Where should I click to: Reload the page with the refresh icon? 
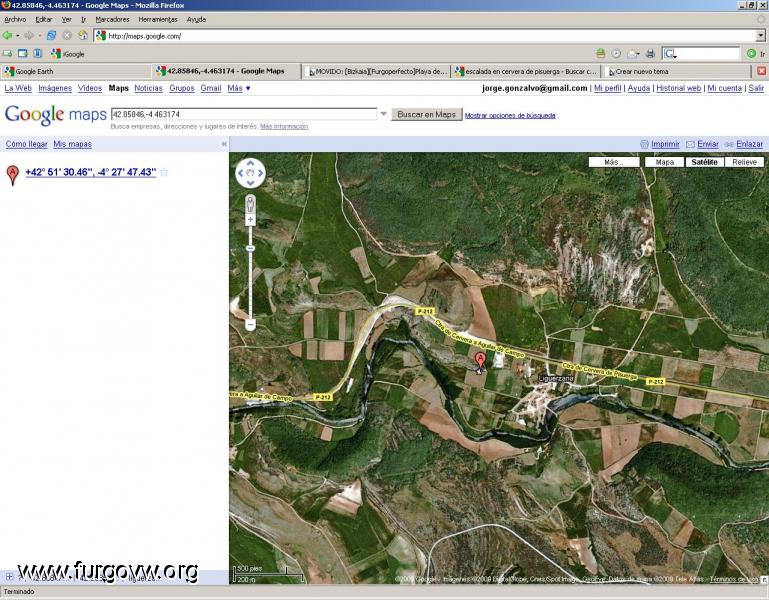coord(51,36)
